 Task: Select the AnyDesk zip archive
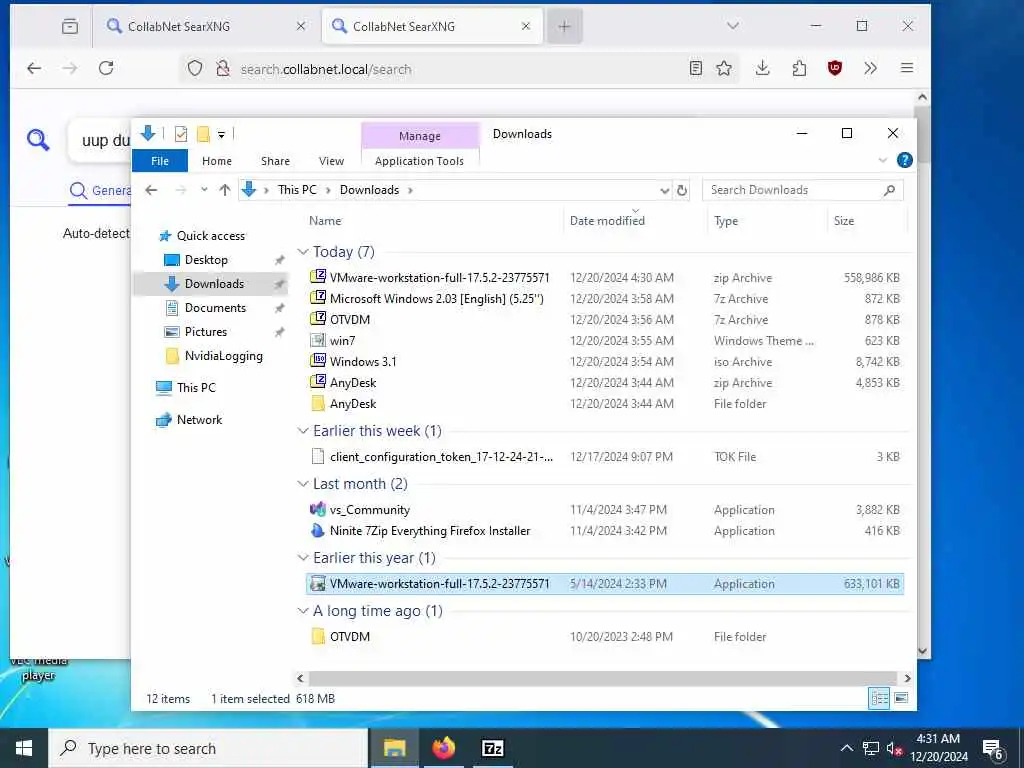(x=604, y=383)
